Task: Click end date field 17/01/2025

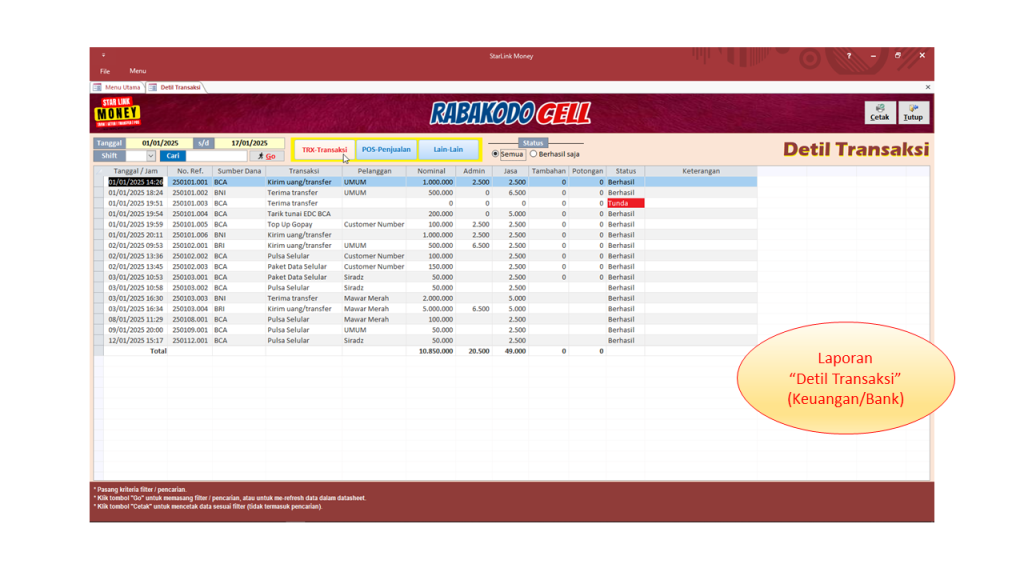Action: (x=249, y=143)
